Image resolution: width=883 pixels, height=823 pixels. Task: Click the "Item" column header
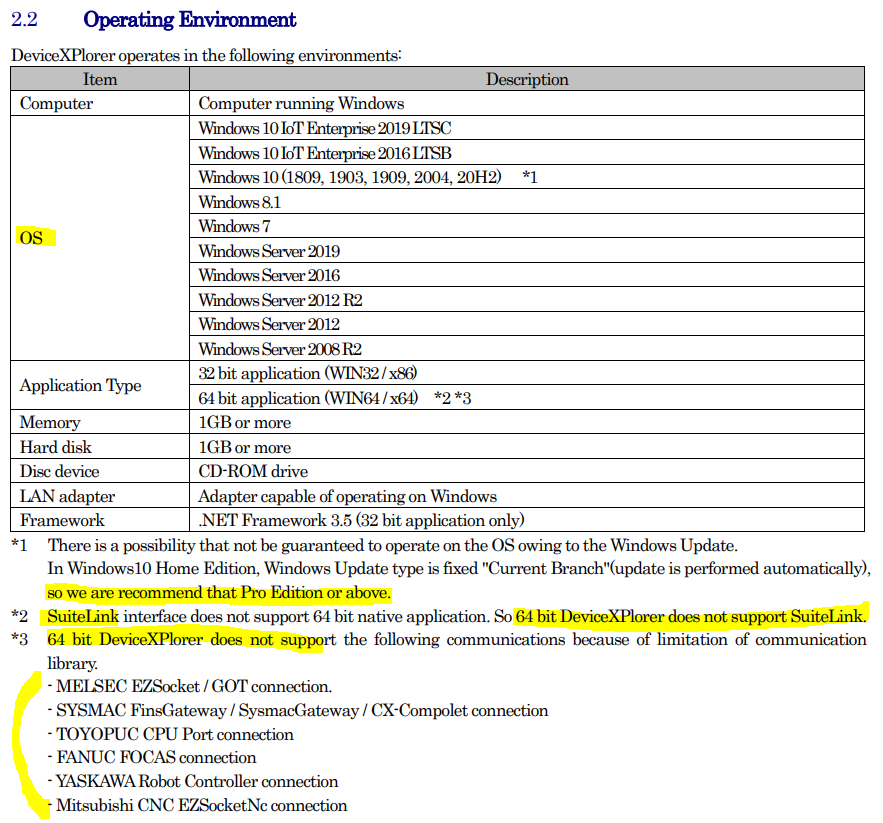(x=100, y=79)
